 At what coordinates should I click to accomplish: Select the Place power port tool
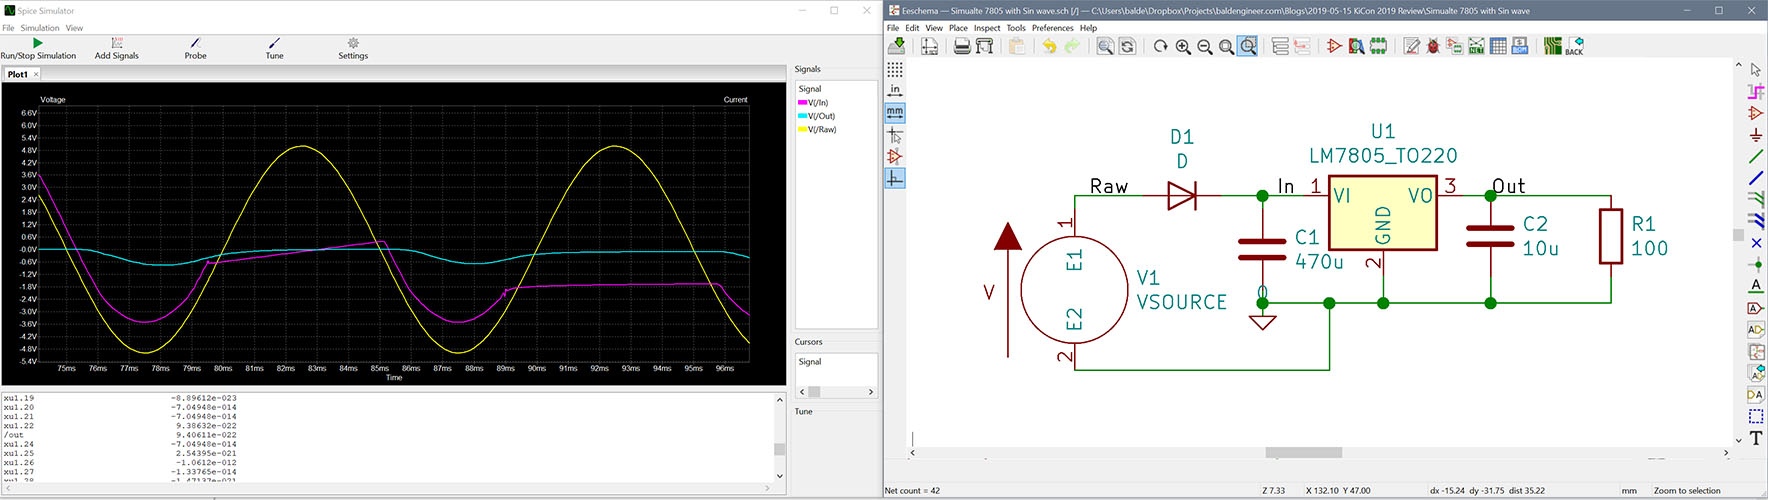[1756, 135]
